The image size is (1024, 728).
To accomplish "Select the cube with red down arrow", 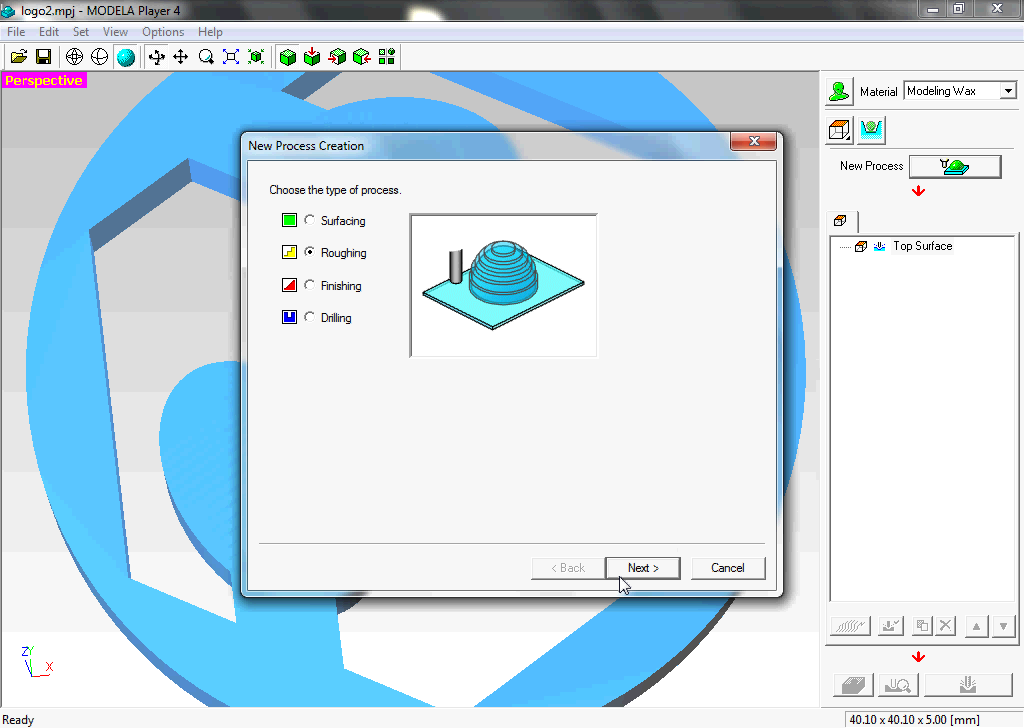I will 312,57.
